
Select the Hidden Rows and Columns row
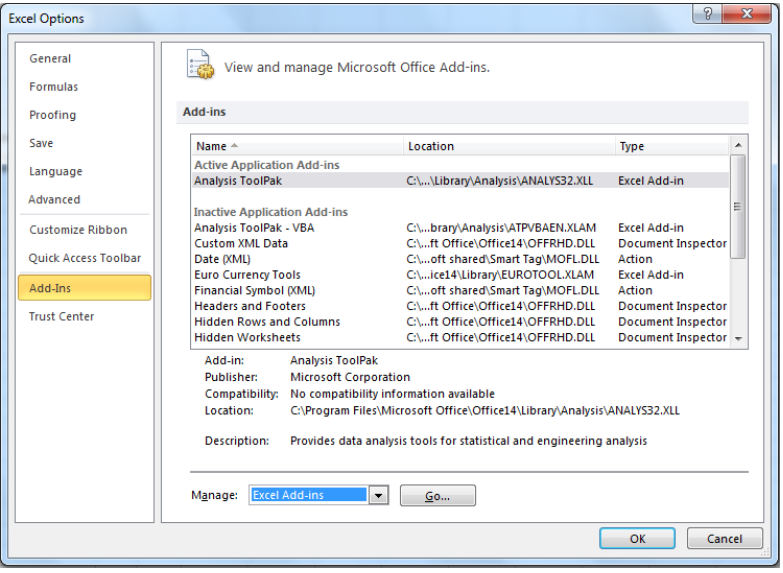click(460, 322)
